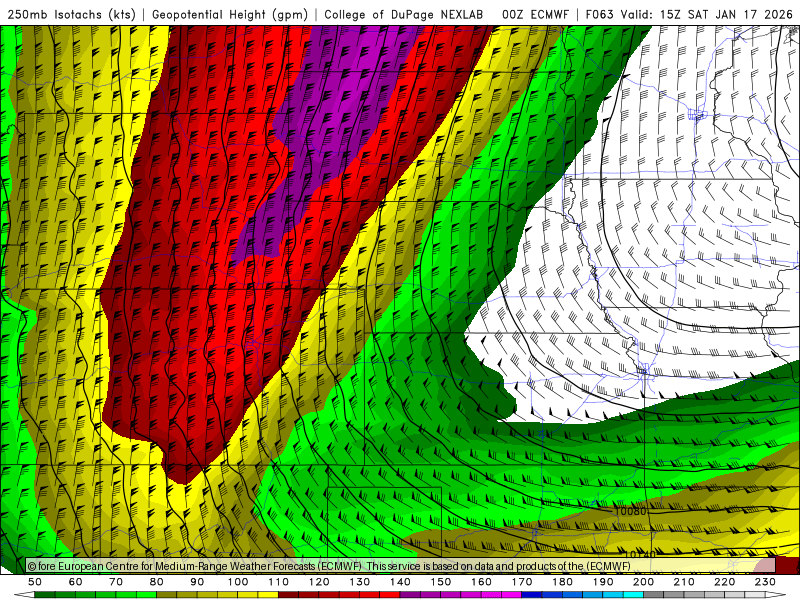Click the 70 kt label on the color scale
The image size is (800, 600).
tap(116, 582)
